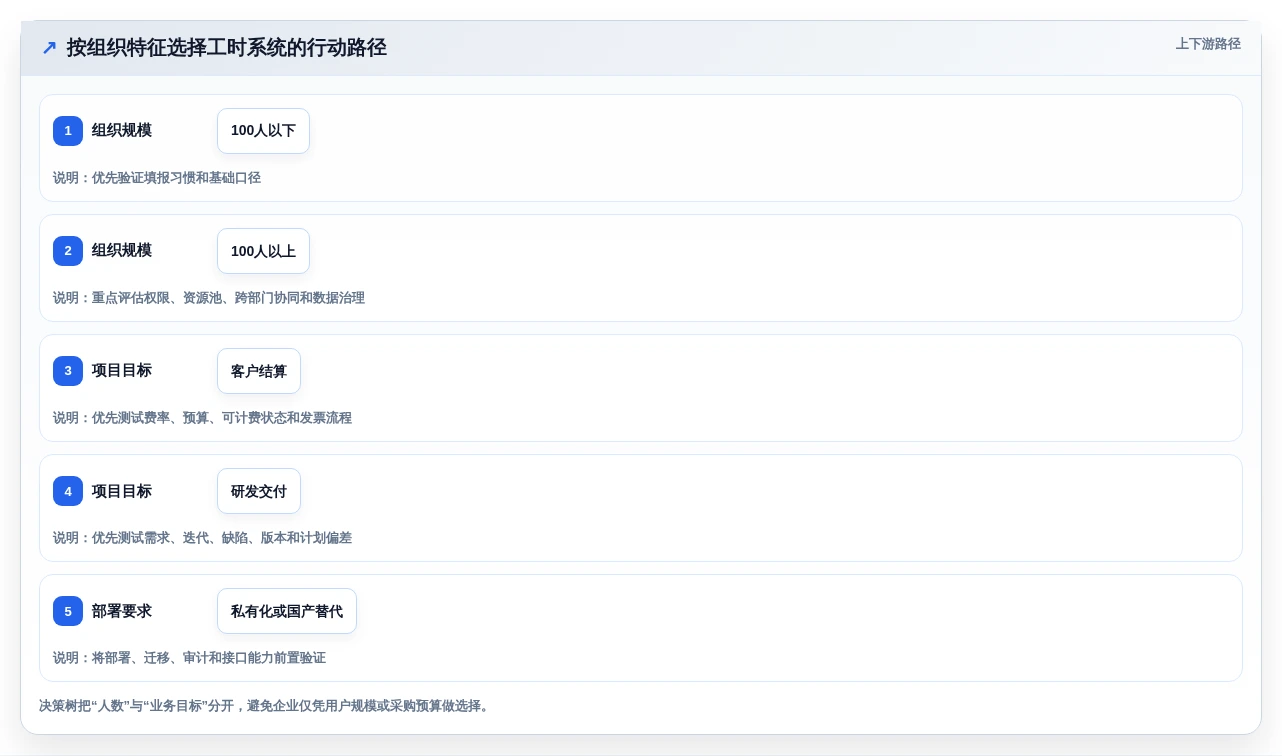Pick the 私有化或国产替代 chip
The image size is (1282, 756).
287,611
